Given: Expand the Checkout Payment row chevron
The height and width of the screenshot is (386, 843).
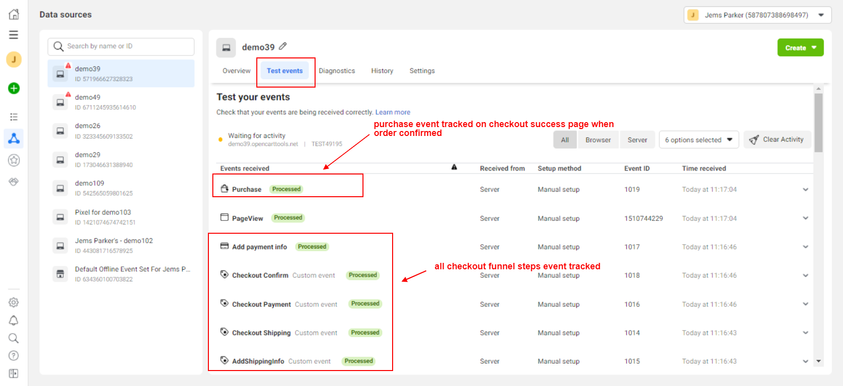Looking at the screenshot, I should click(805, 304).
